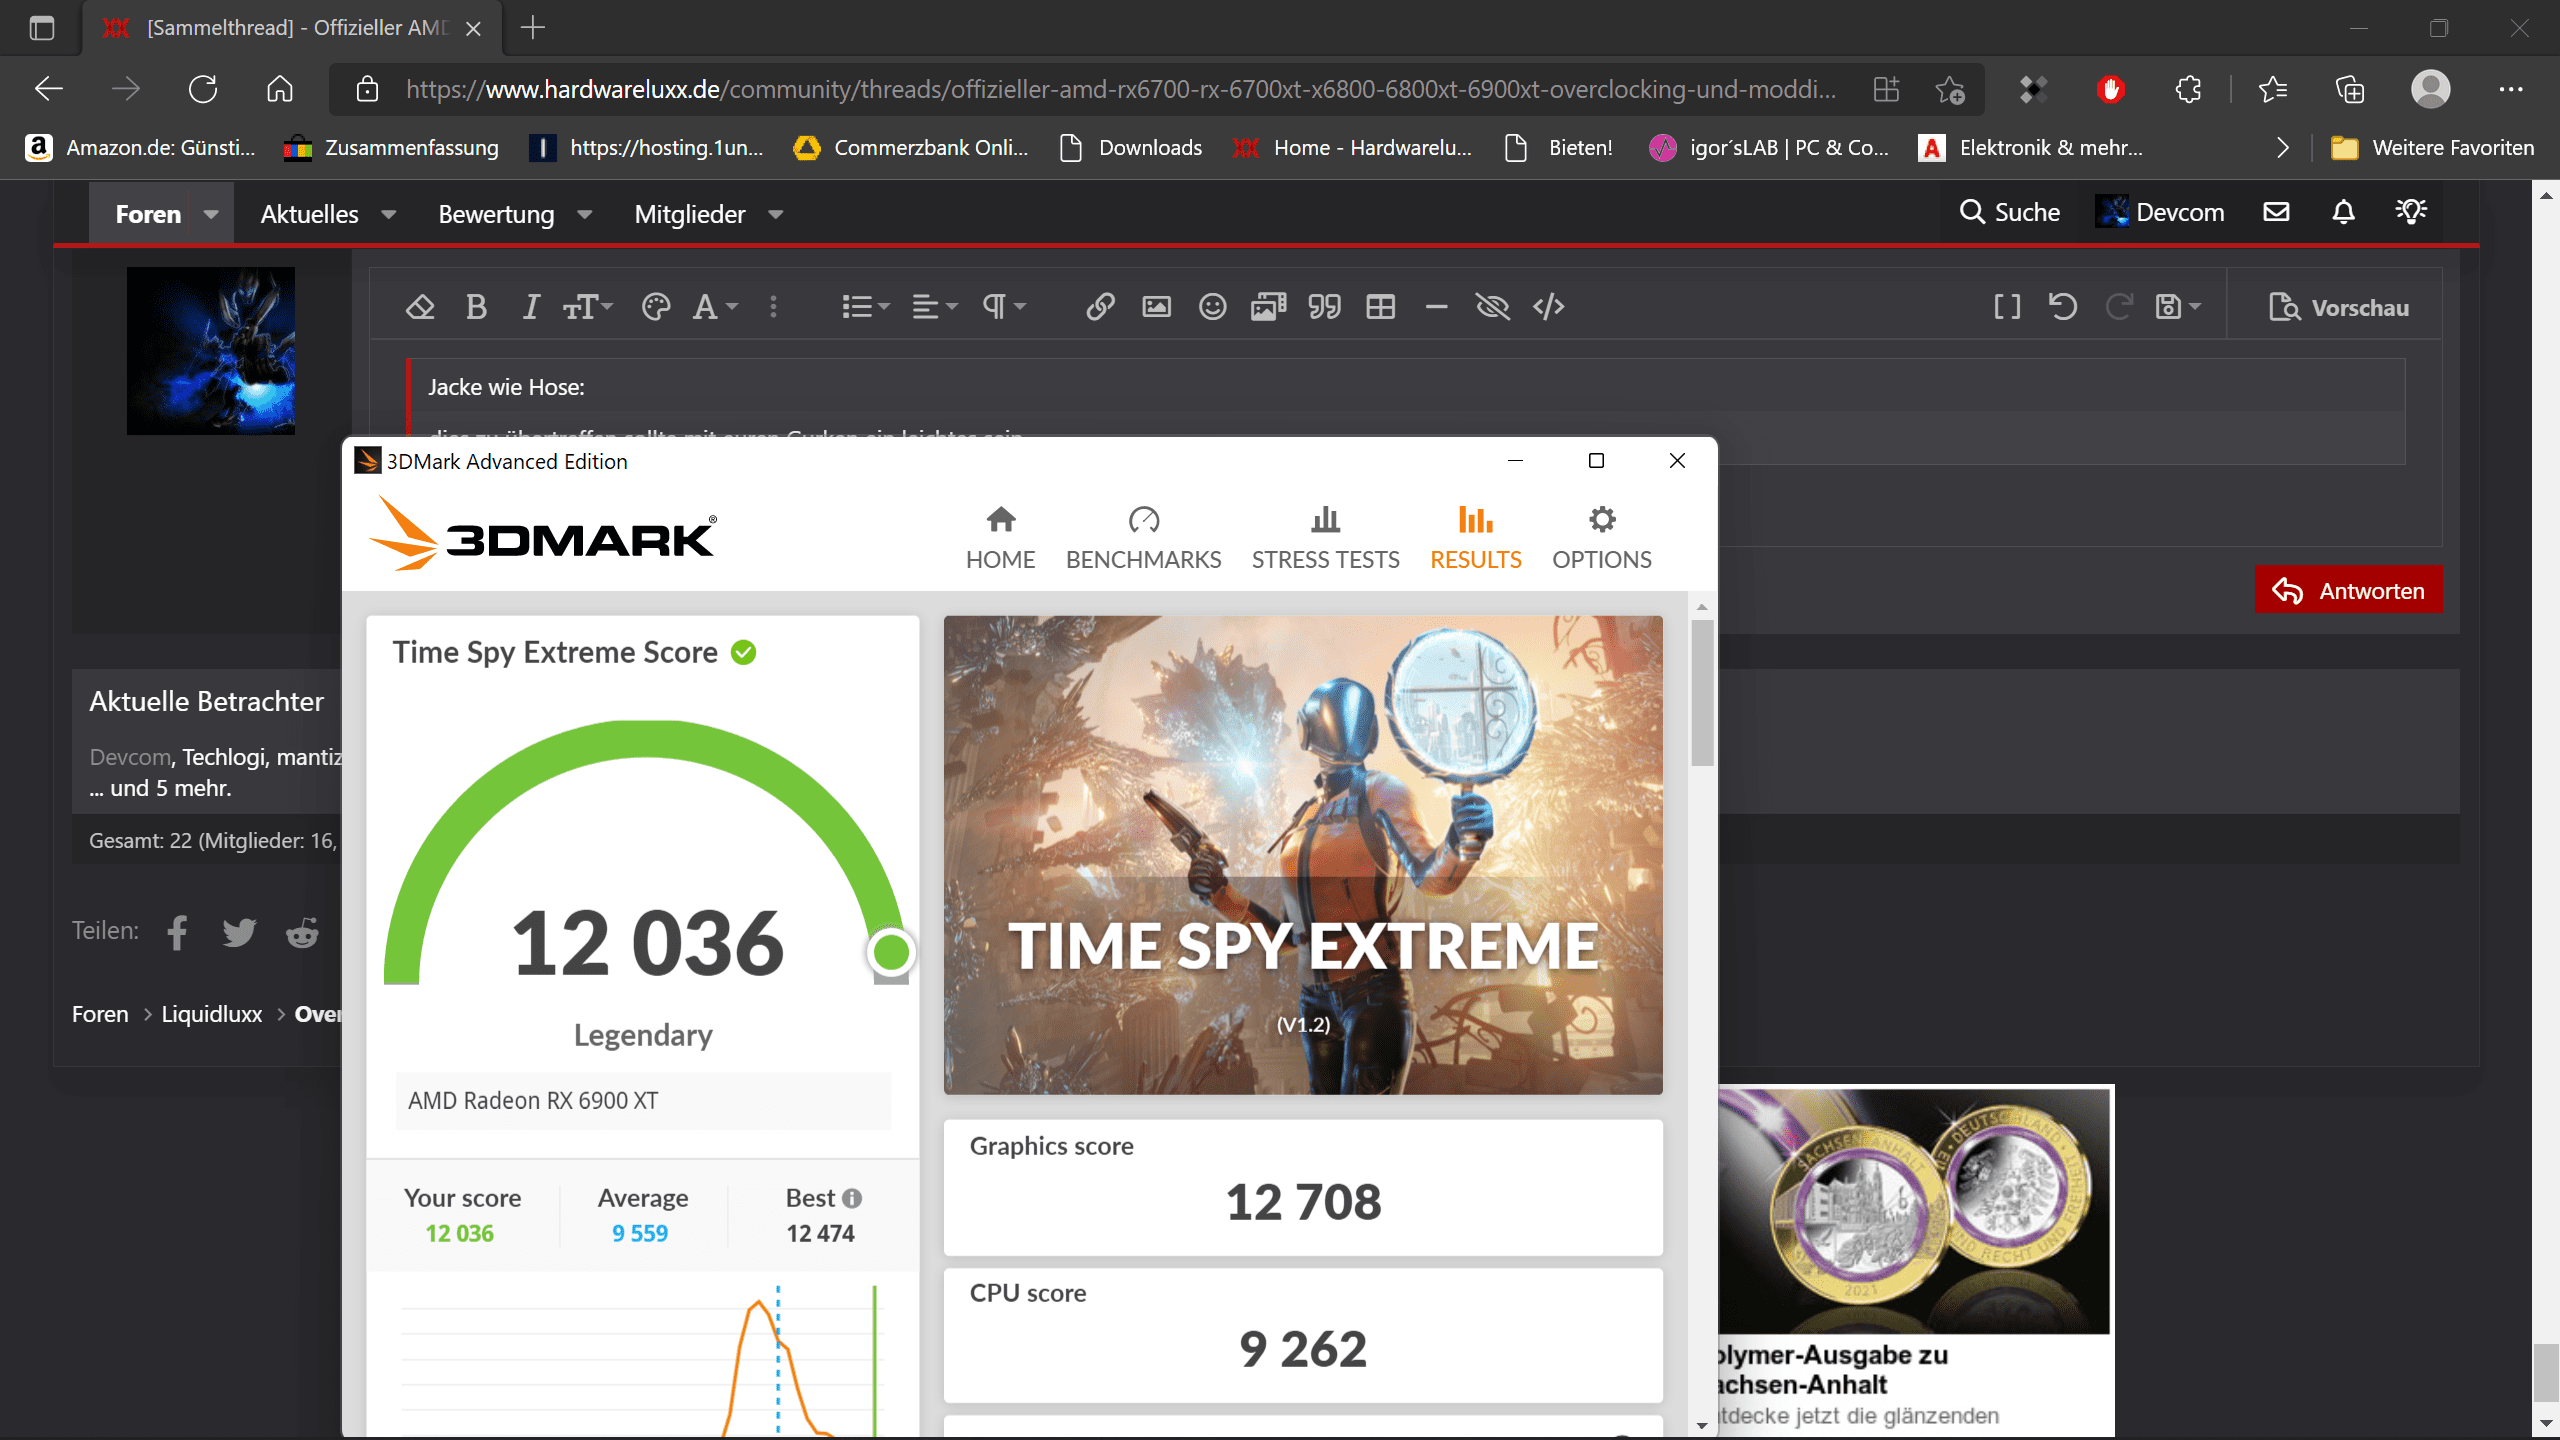2560x1440 pixels.
Task: Share the thread on Reddit
Action: pos(302,932)
